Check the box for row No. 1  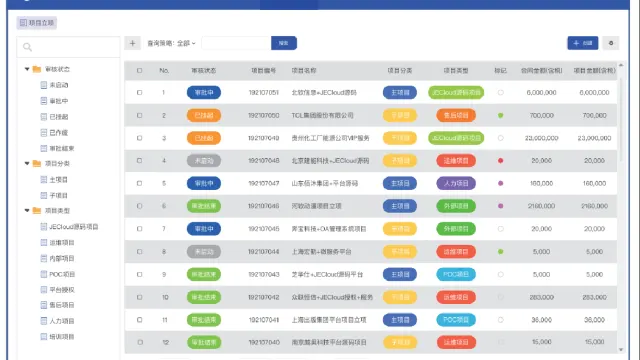tap(140, 93)
